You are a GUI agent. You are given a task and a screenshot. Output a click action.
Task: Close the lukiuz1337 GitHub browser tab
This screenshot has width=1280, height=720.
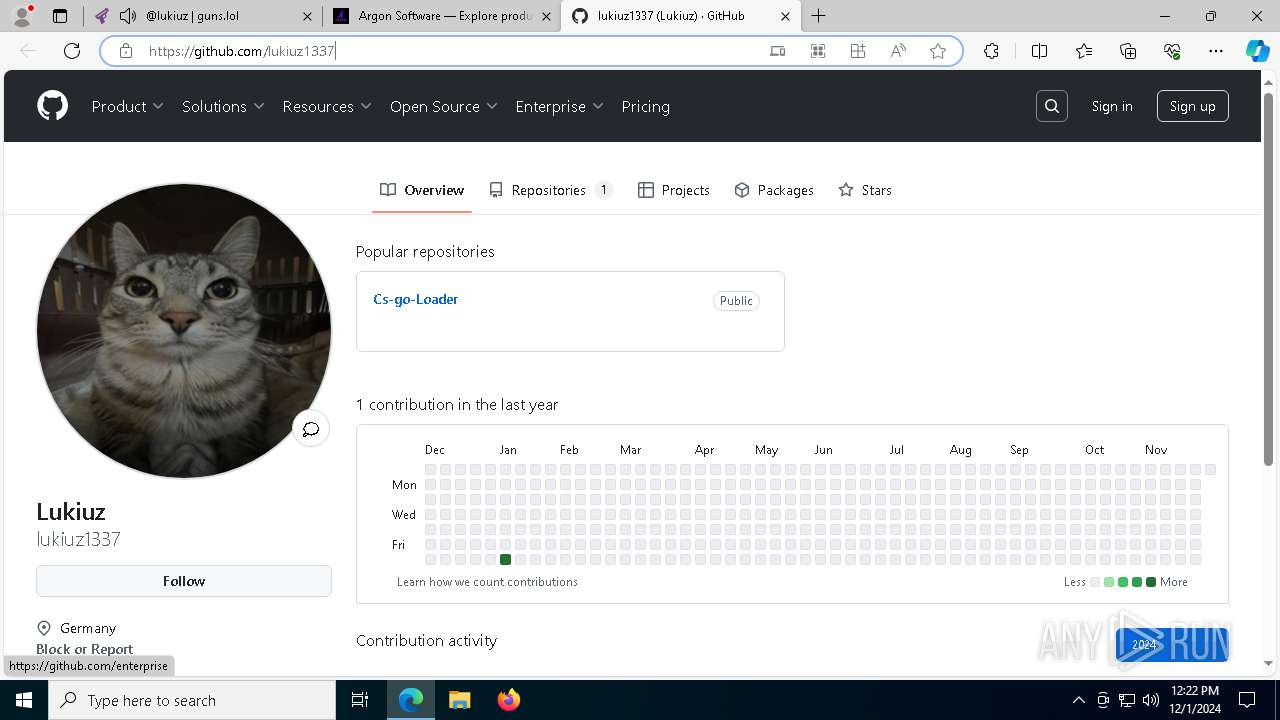point(785,16)
